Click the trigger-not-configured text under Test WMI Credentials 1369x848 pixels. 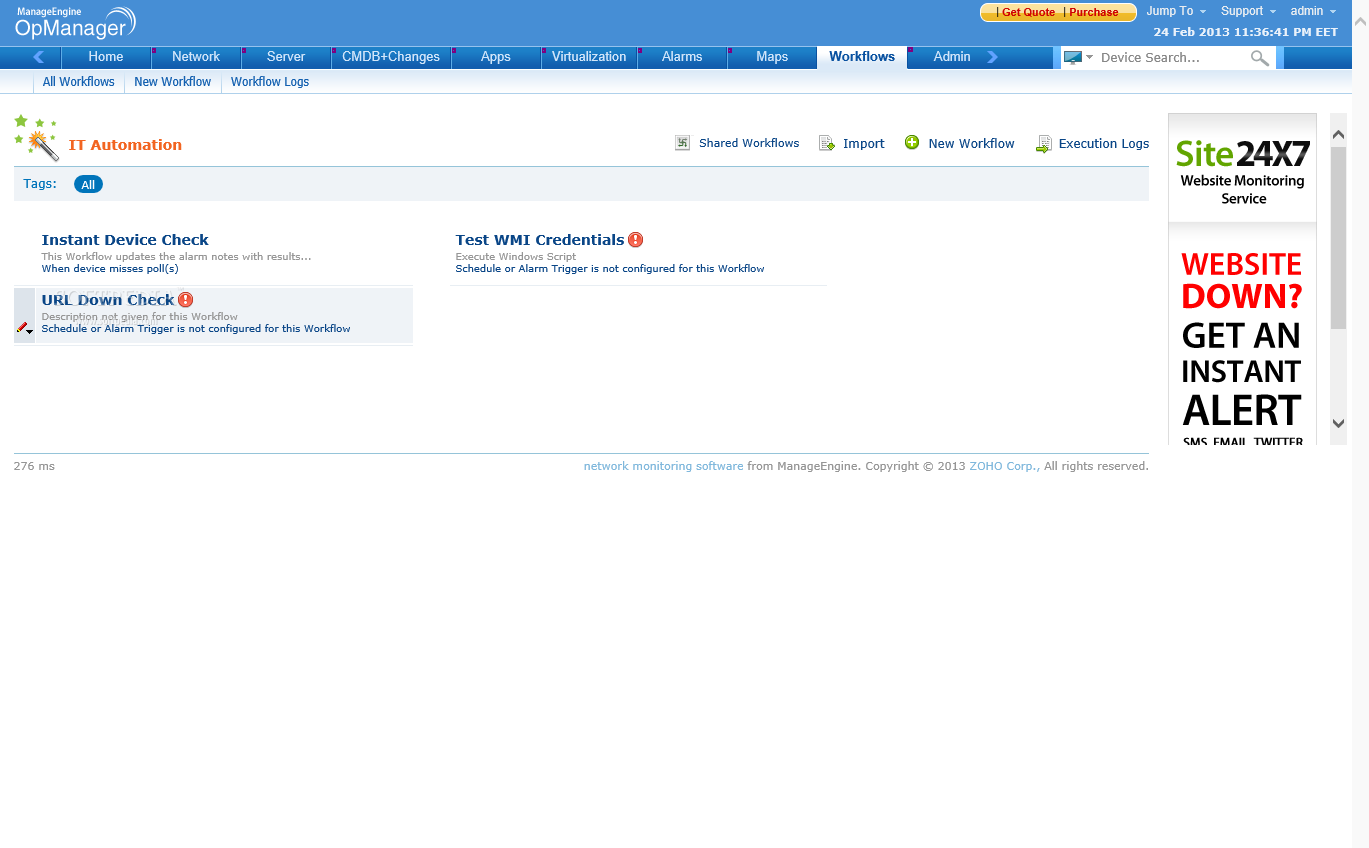610,269
